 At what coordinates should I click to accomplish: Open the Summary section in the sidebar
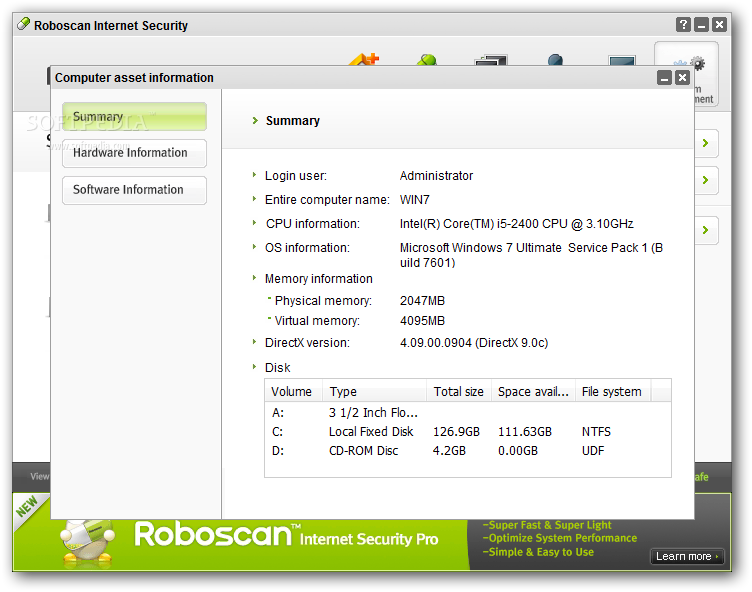tap(134, 117)
